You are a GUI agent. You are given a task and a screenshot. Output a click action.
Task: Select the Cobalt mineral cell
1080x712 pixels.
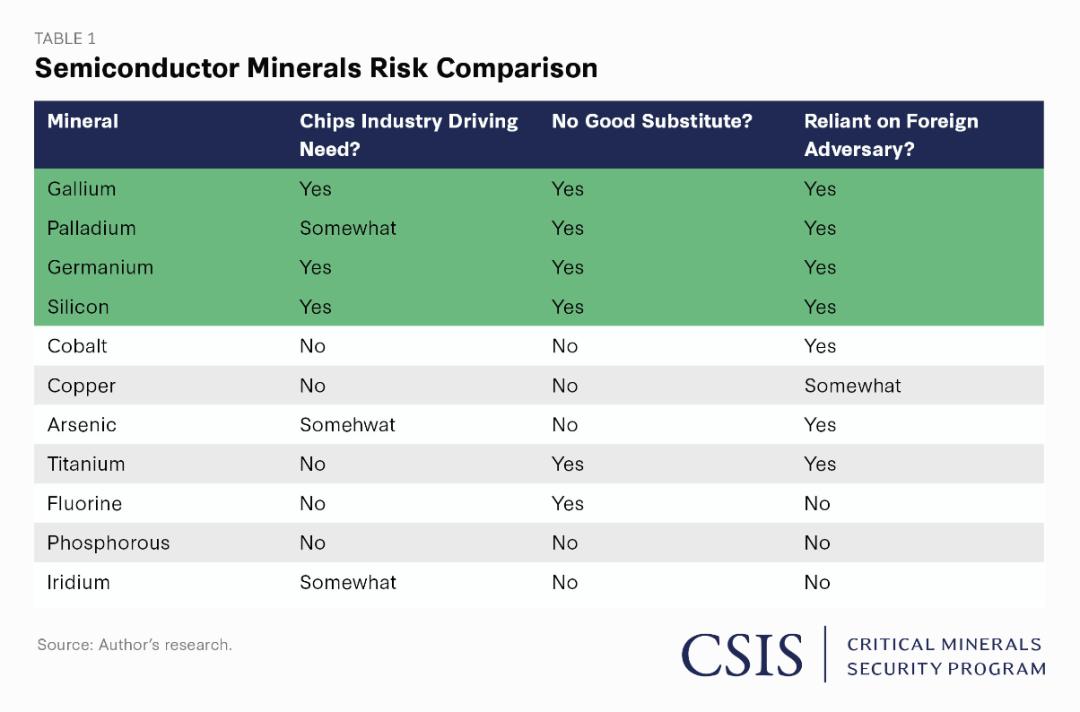click(77, 346)
